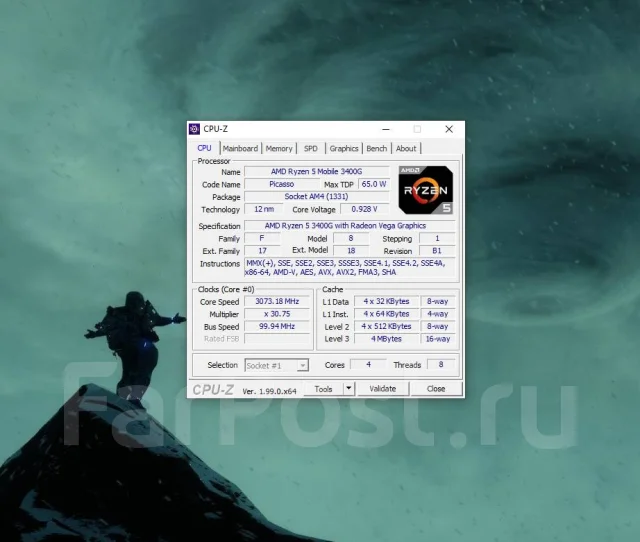The width and height of the screenshot is (640, 542).
Task: Switch to the CPU tab
Action: pyautogui.click(x=204, y=148)
